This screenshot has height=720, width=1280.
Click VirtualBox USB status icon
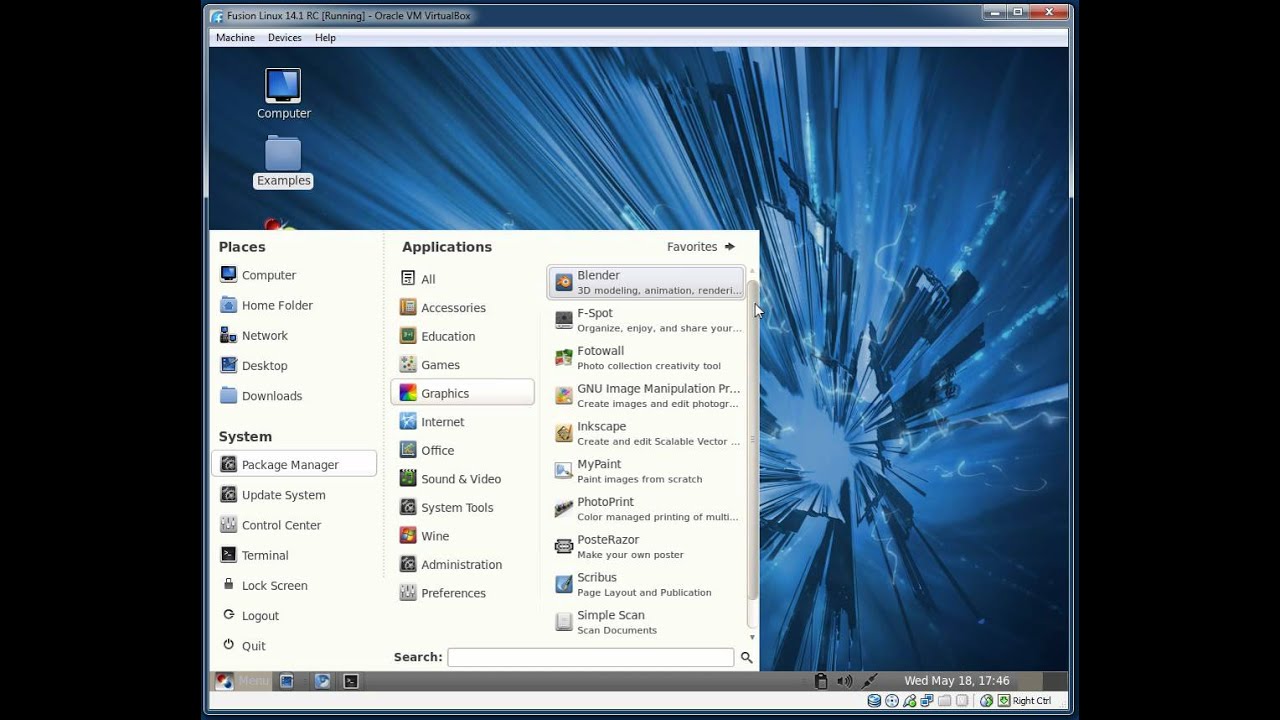[x=909, y=701]
